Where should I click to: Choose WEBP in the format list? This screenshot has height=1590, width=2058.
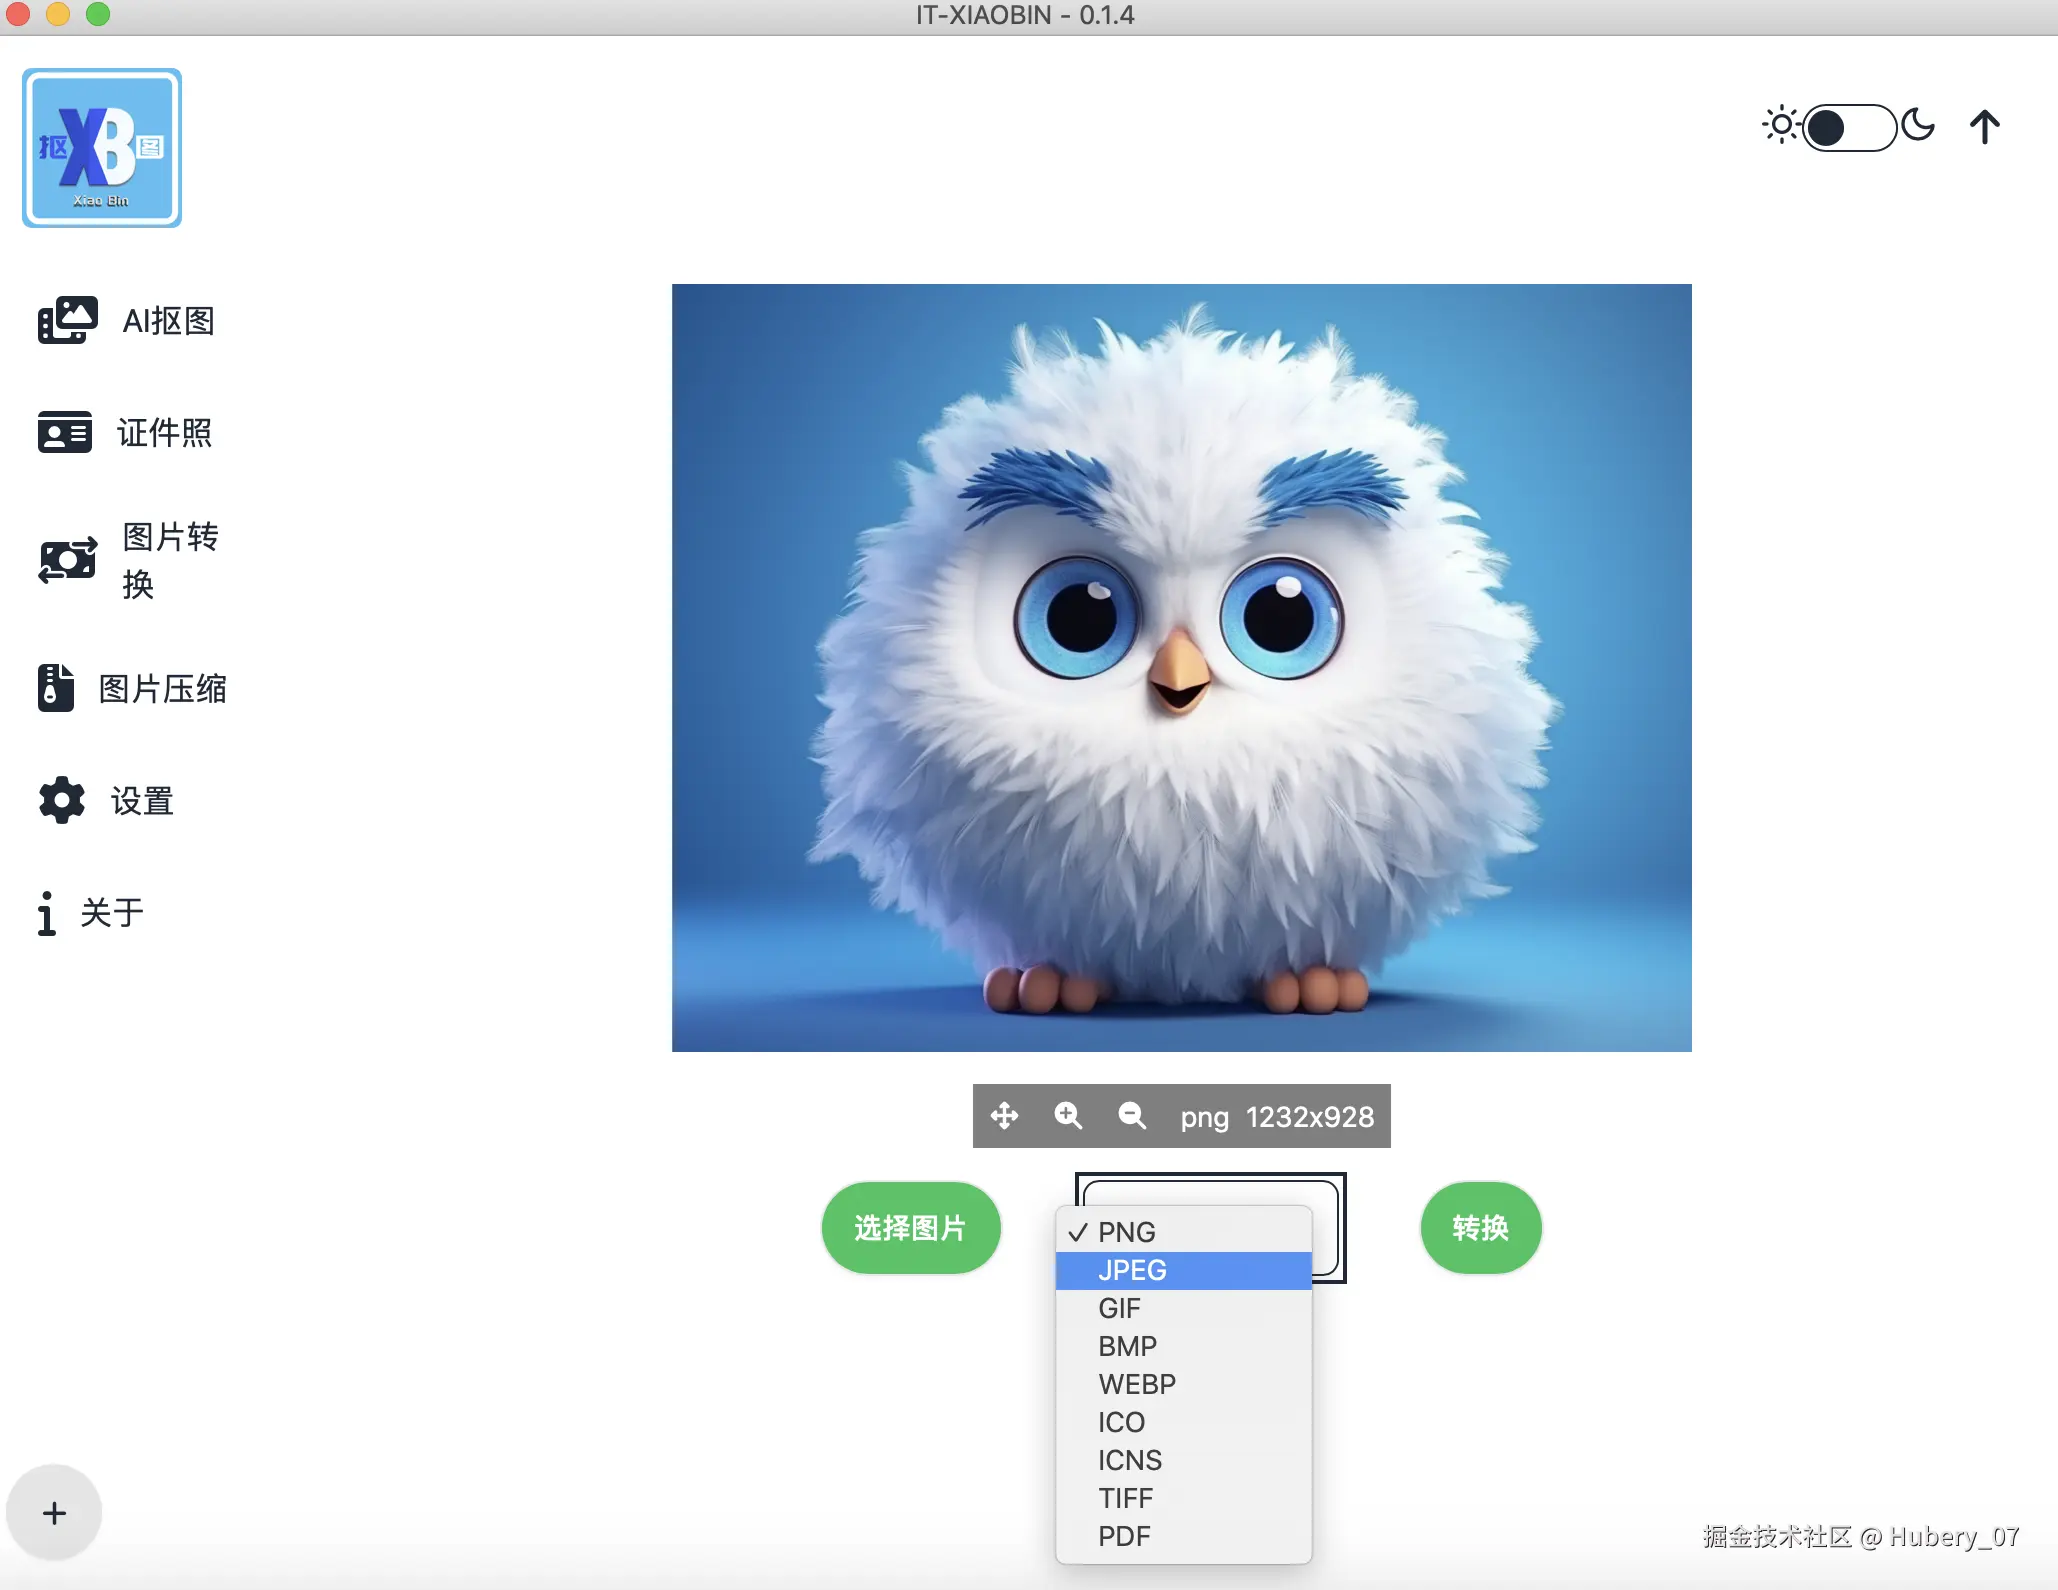(x=1137, y=1384)
